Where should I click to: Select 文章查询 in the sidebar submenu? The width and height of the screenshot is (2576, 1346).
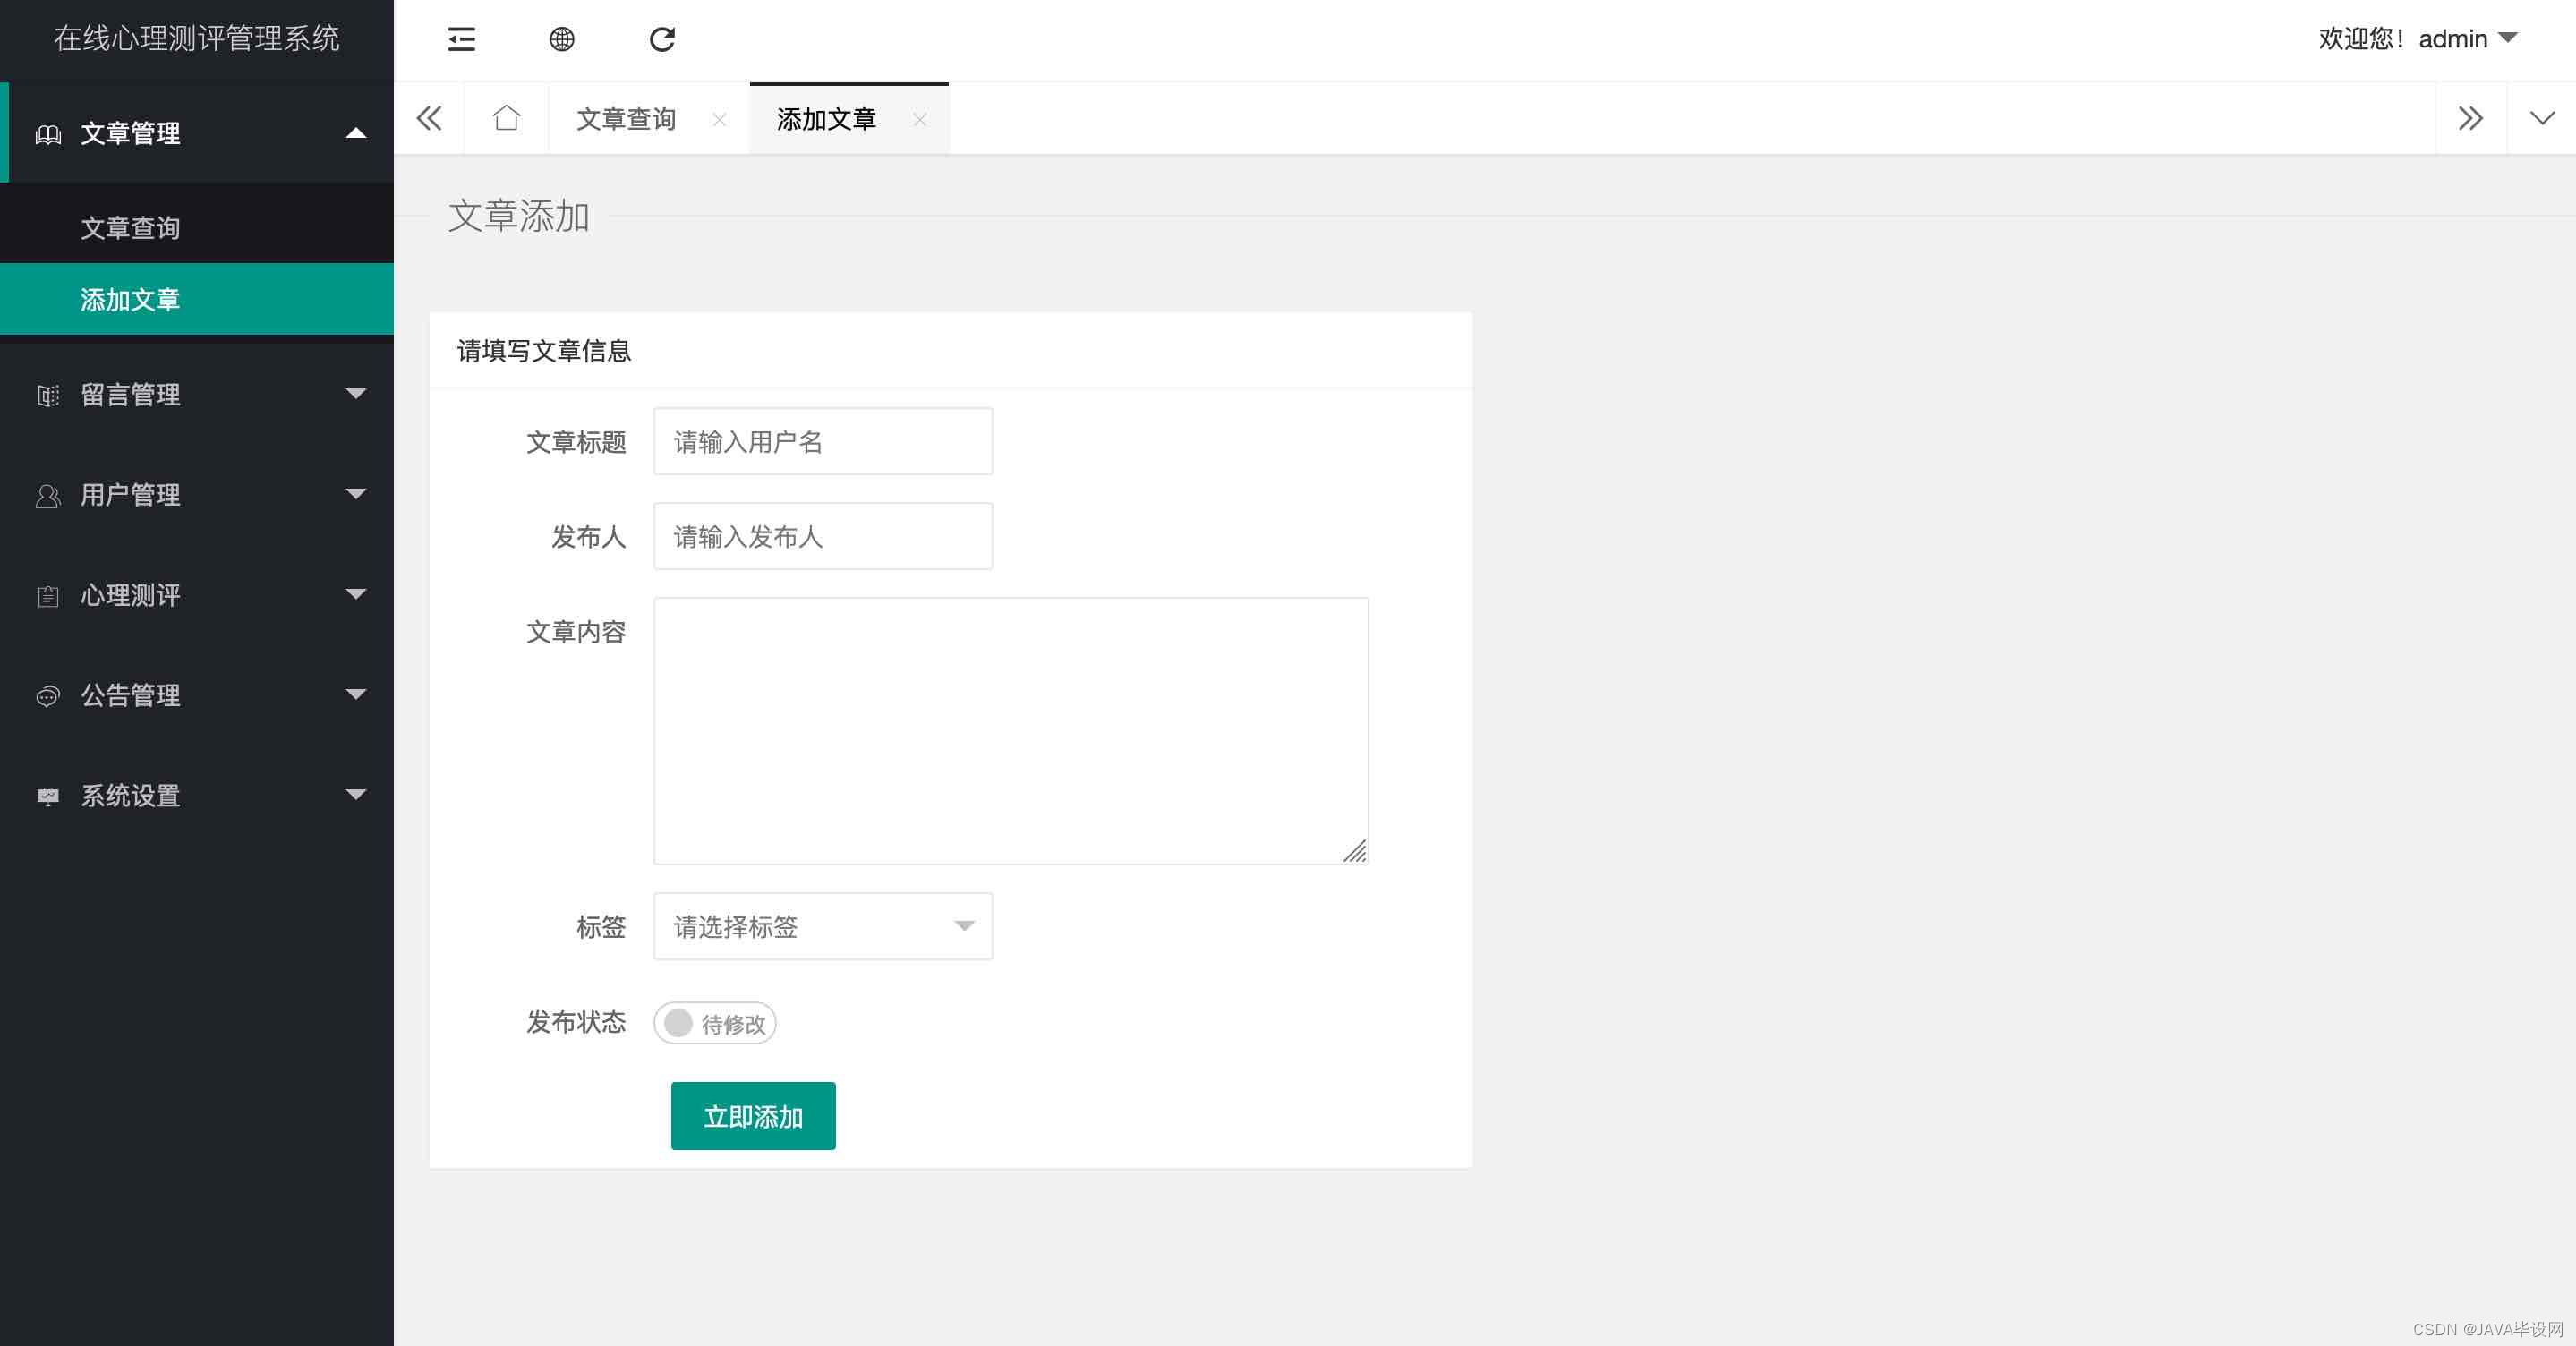pyautogui.click(x=130, y=227)
